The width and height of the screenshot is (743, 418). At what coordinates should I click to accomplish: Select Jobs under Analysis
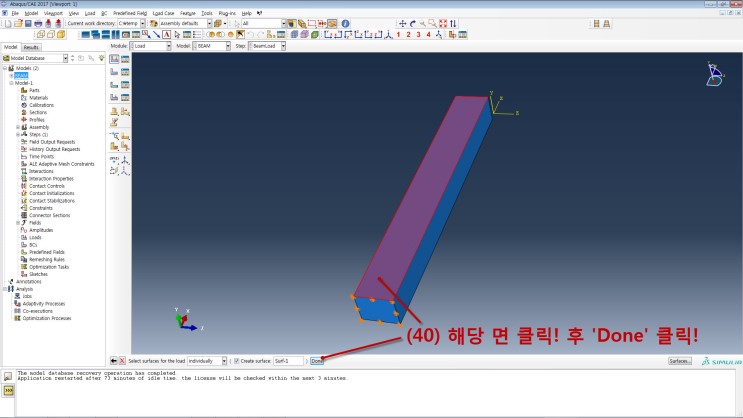27,296
